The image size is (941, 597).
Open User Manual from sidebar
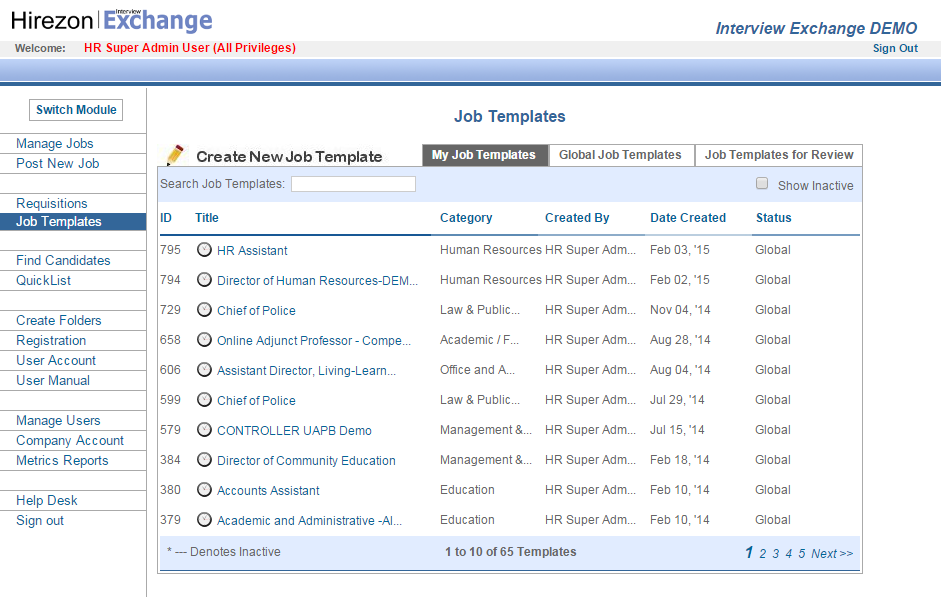pyautogui.click(x=53, y=380)
